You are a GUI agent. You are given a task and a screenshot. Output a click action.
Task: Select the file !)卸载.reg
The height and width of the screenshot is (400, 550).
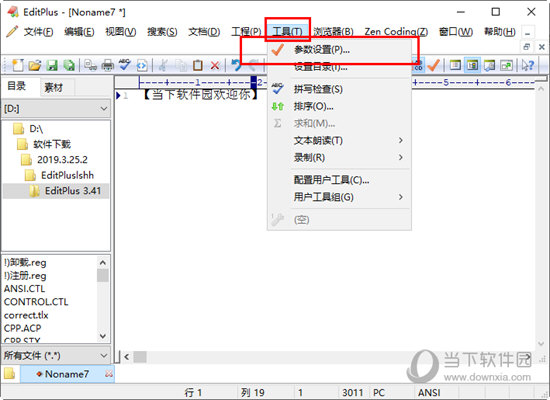coord(25,262)
